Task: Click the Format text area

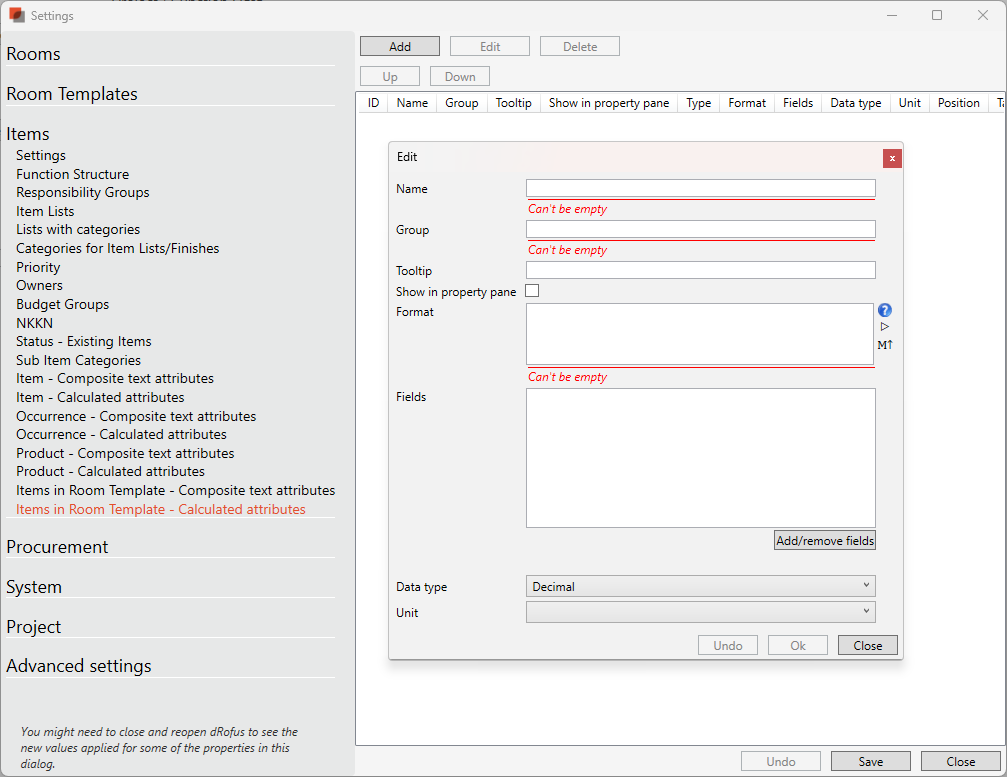Action: [700, 334]
